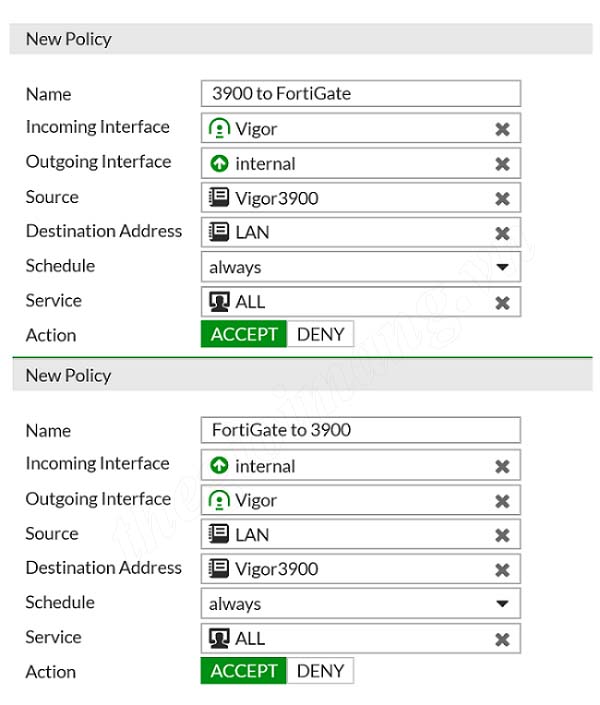Click Vigor tunnel icon in second Outgoing Interface
Screen dimensions: 600x705
[219, 500]
